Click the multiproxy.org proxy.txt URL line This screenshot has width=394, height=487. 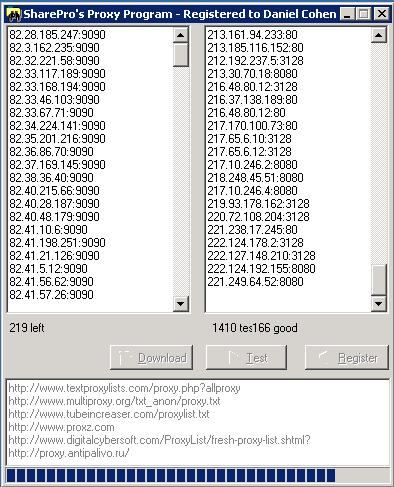114,401
